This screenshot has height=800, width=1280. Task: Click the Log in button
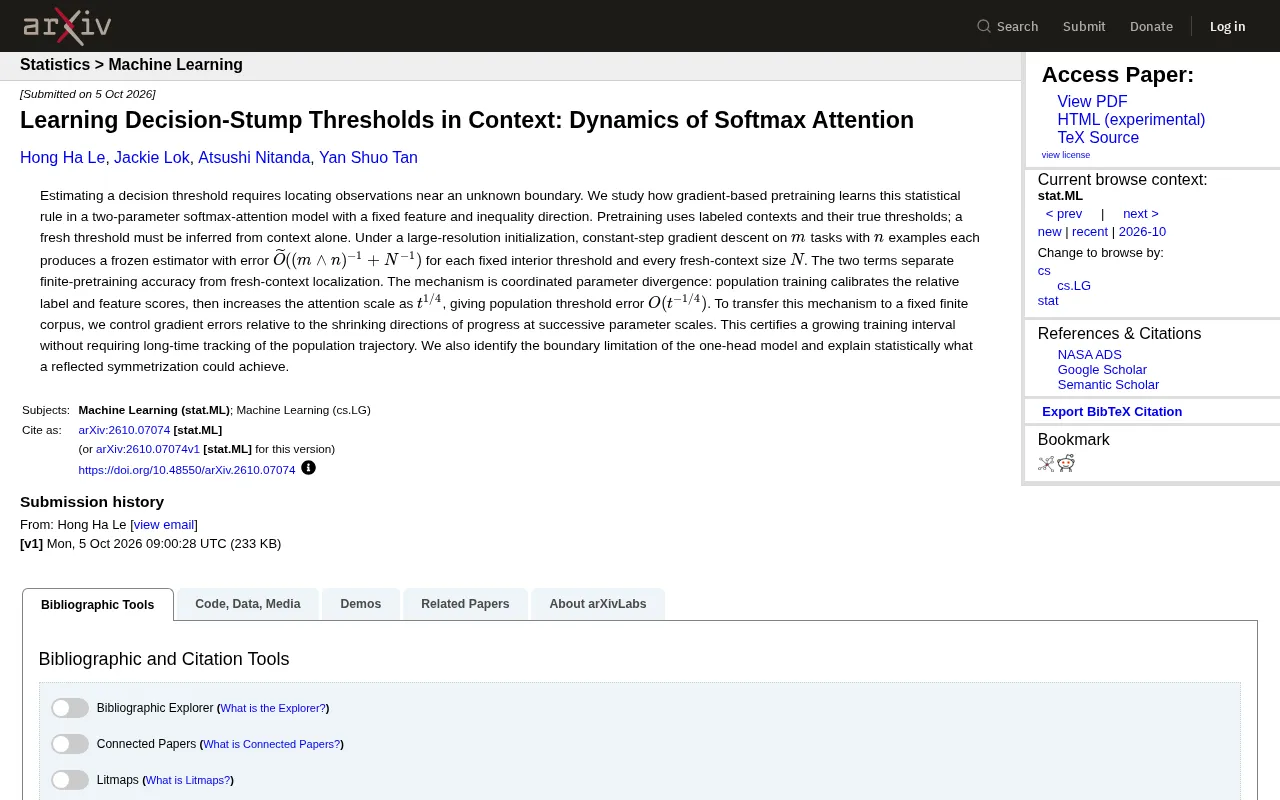(x=1228, y=26)
